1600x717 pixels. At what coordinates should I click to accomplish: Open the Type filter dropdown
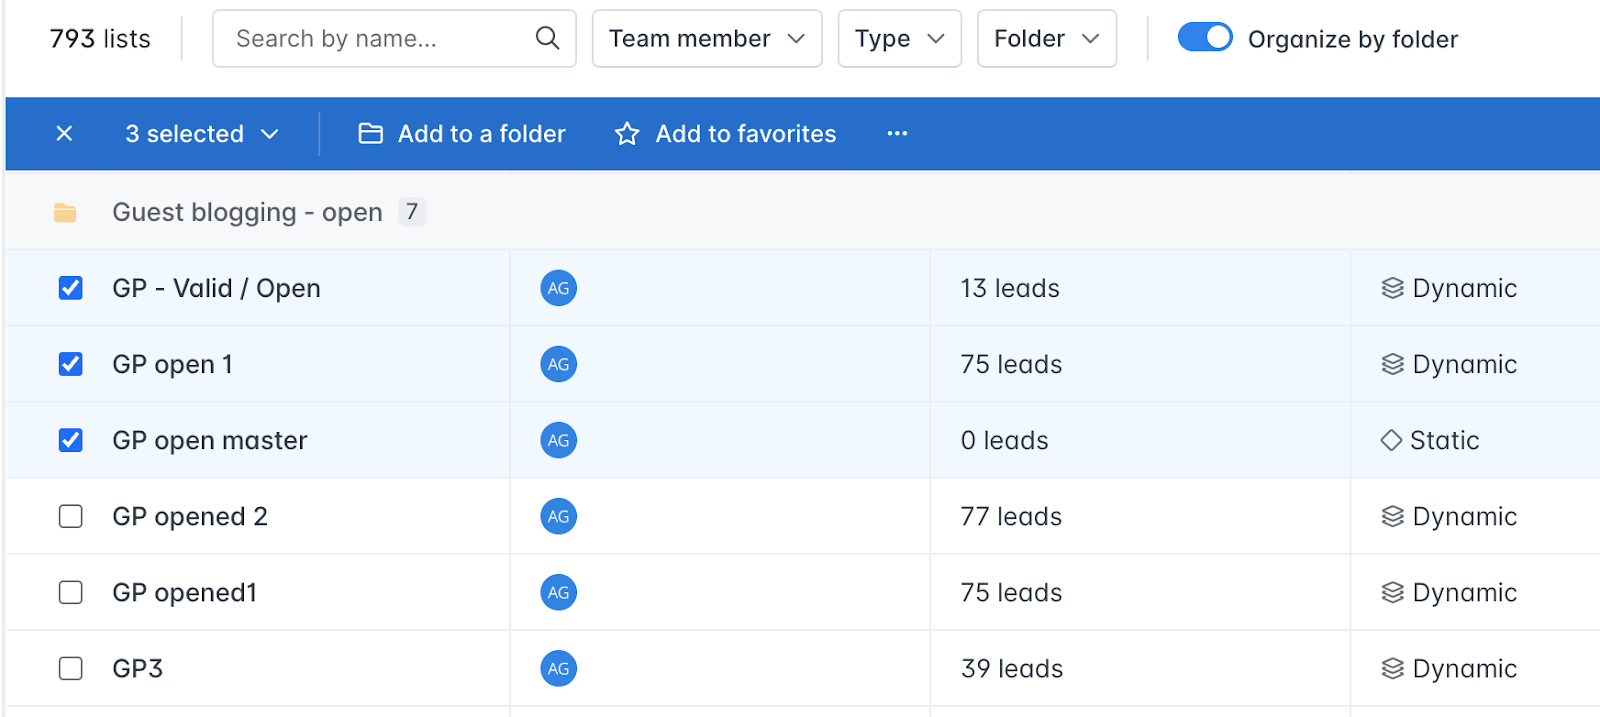pos(899,39)
